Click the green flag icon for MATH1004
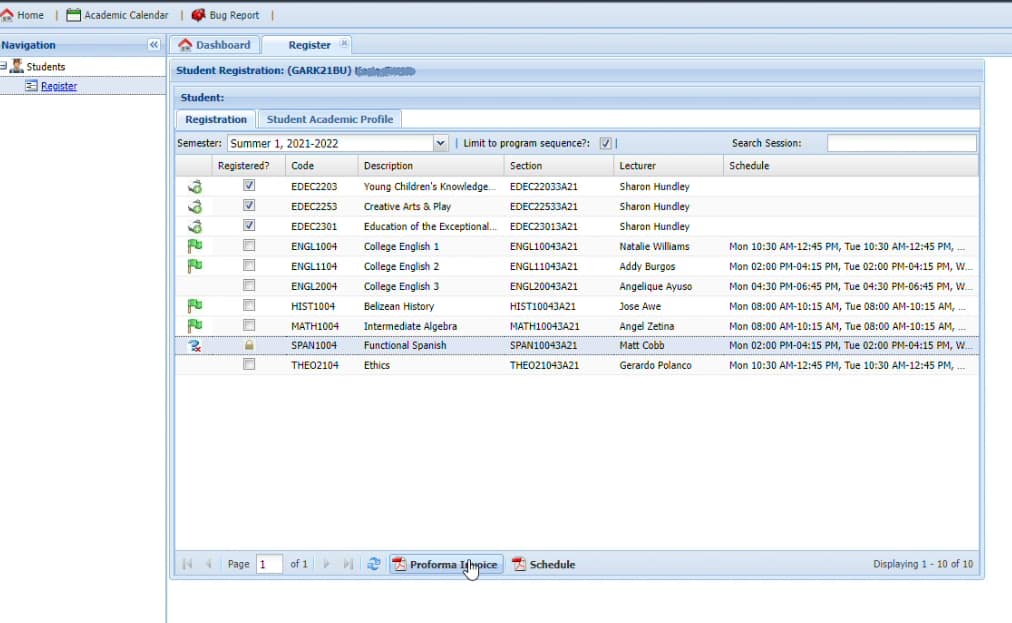The width and height of the screenshot is (1012, 623). tap(195, 326)
